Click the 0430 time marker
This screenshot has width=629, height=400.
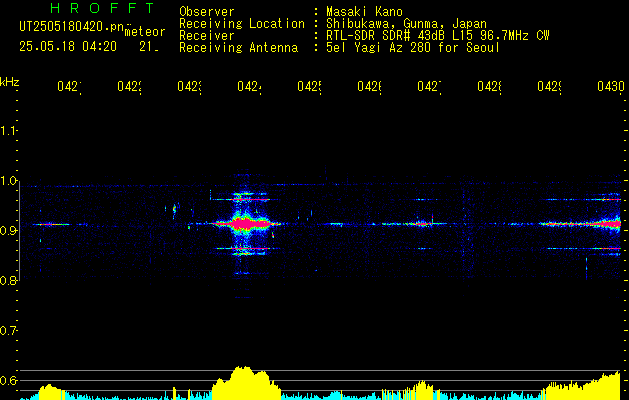(x=611, y=86)
